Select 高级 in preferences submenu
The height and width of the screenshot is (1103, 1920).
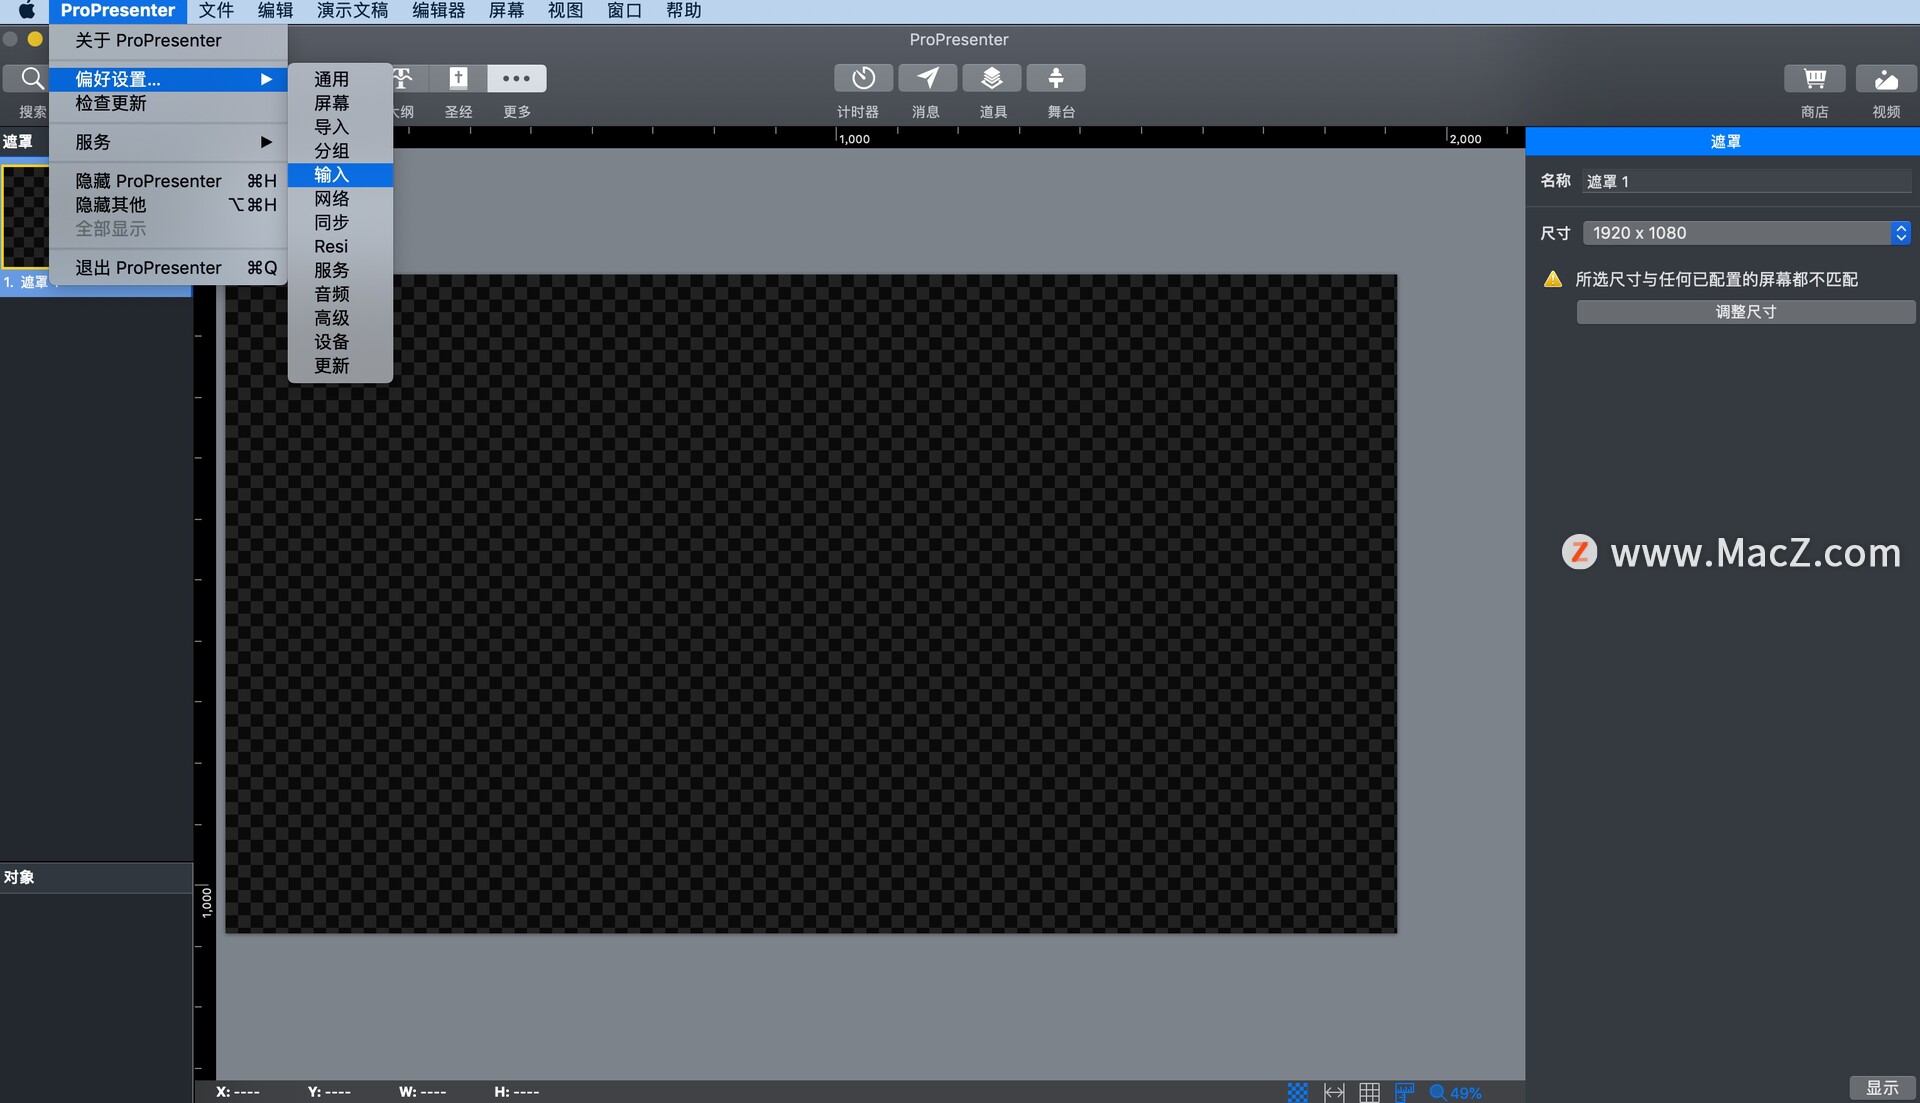pyautogui.click(x=340, y=318)
